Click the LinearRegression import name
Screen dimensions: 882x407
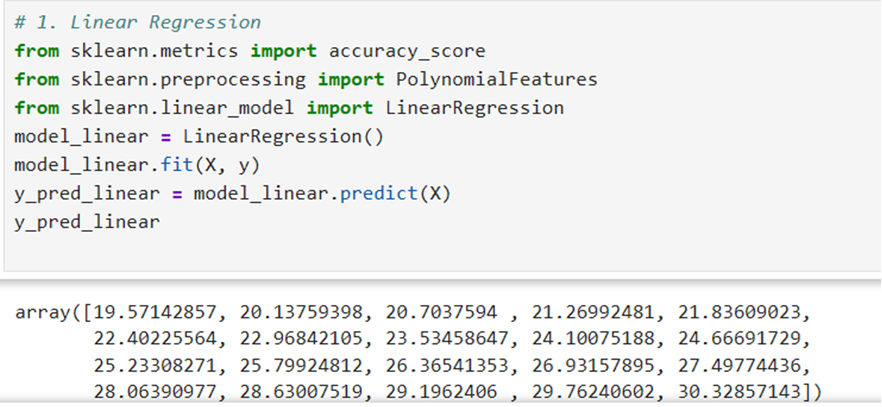pos(474,108)
